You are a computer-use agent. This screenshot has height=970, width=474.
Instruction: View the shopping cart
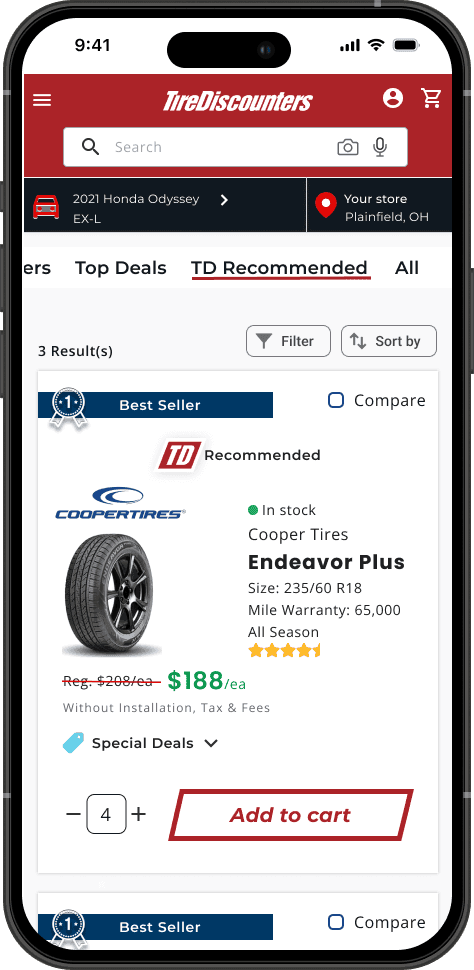431,98
